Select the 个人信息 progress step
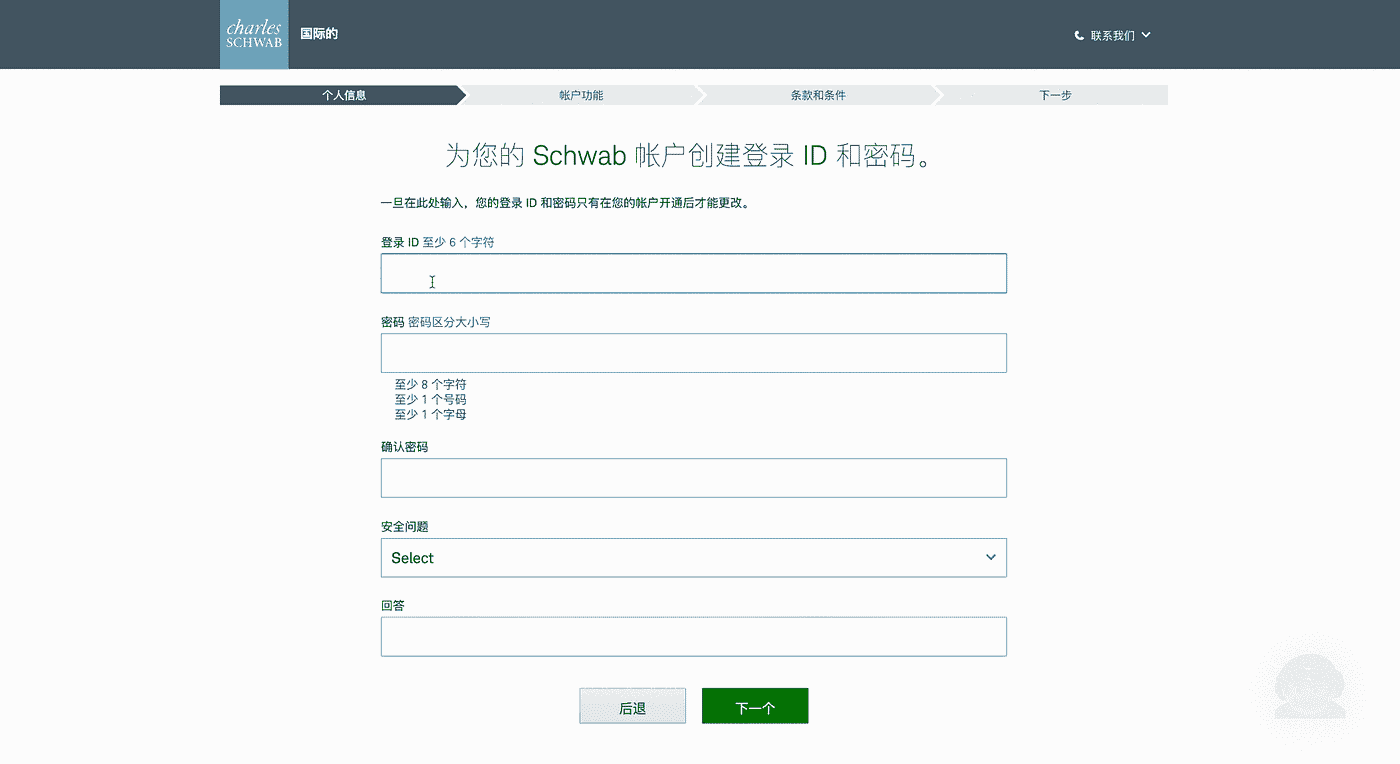 343,95
